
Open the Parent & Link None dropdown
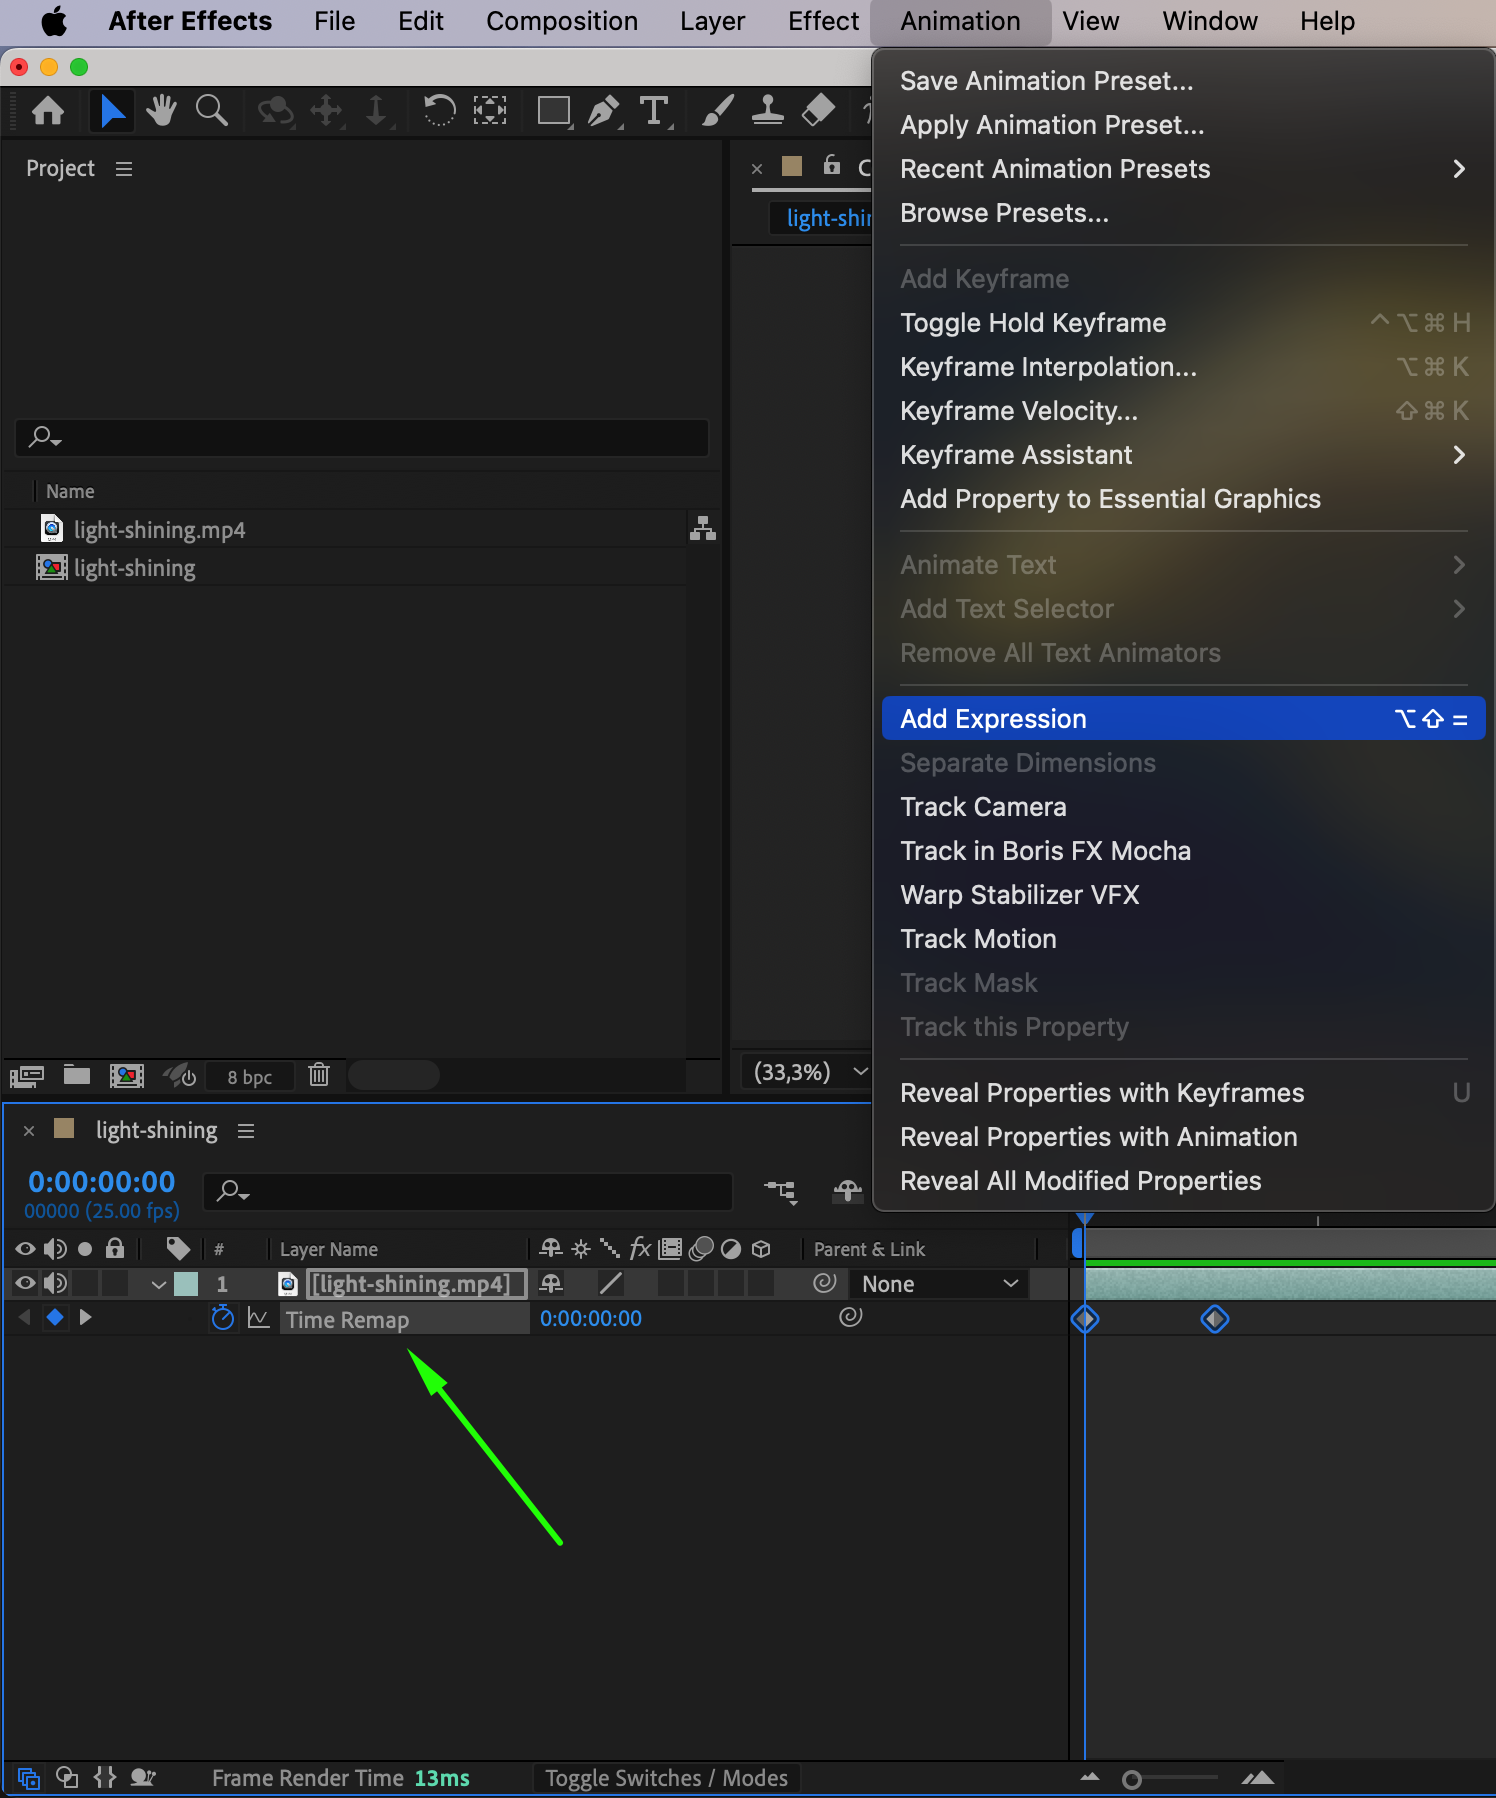[x=939, y=1283]
